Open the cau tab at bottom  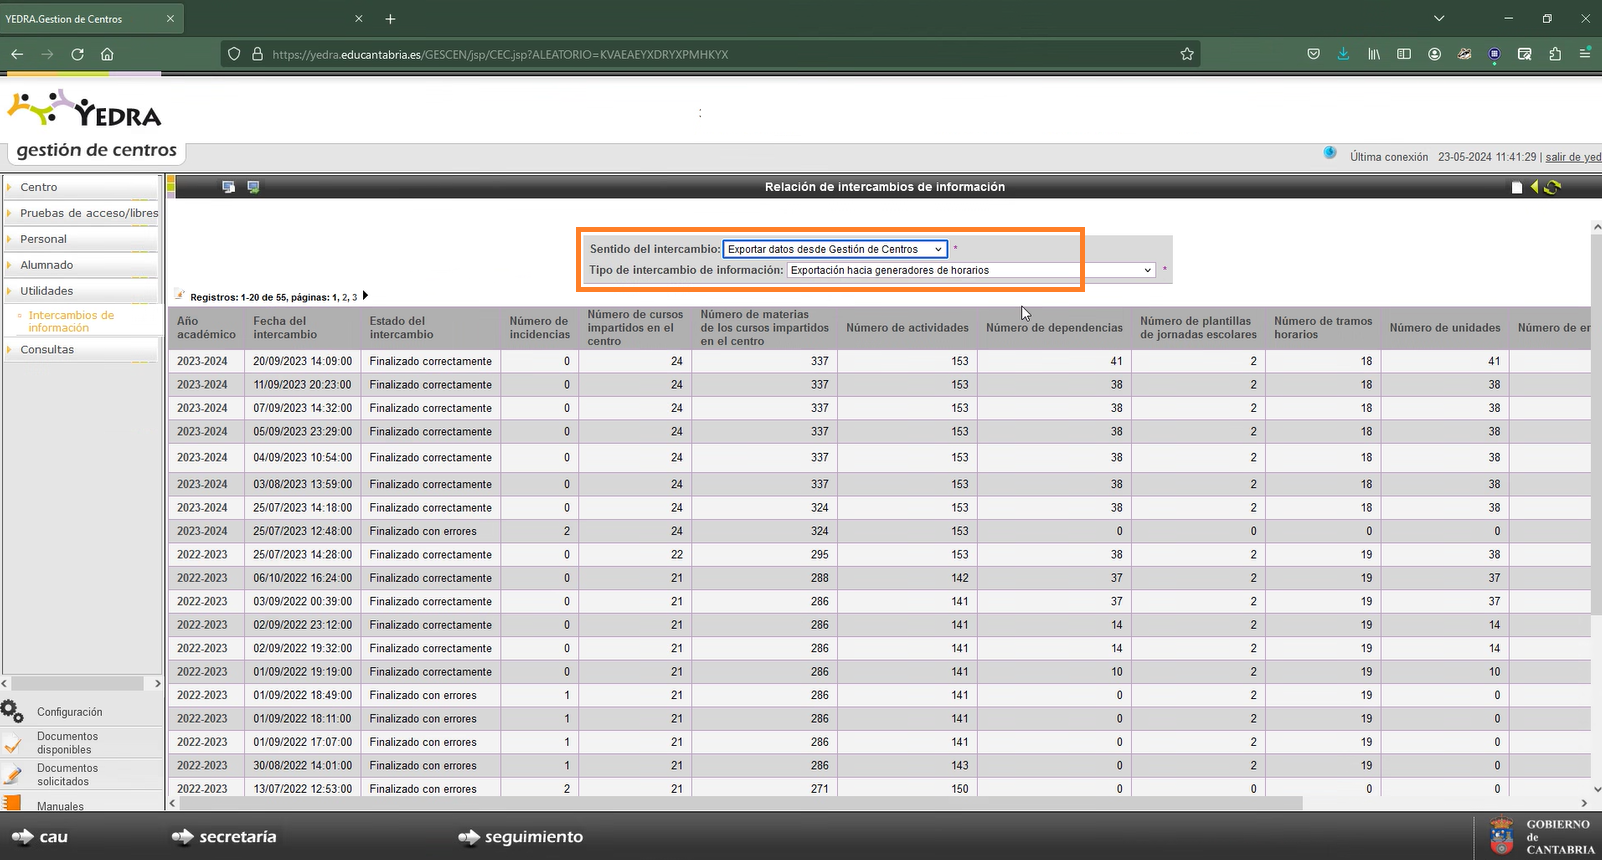[40, 836]
